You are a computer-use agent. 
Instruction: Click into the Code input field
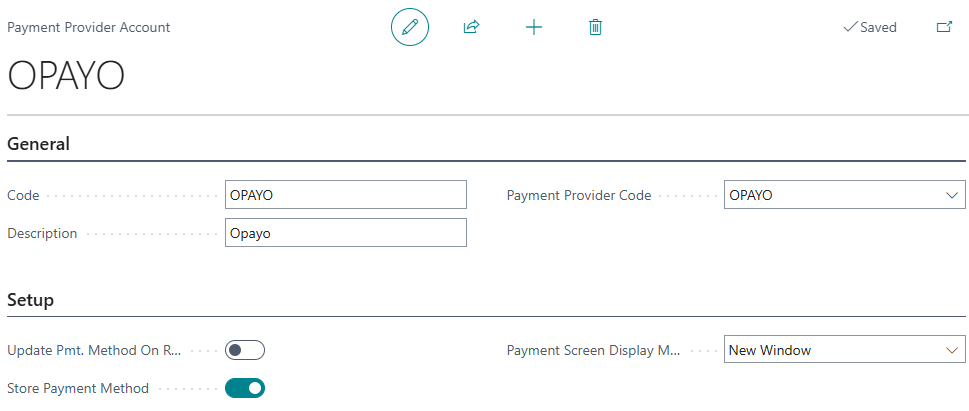point(345,195)
